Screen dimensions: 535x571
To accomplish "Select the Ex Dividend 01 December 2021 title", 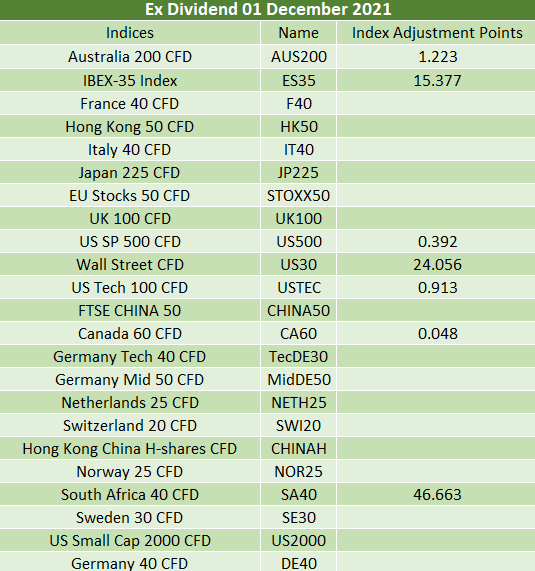I will (268, 9).
